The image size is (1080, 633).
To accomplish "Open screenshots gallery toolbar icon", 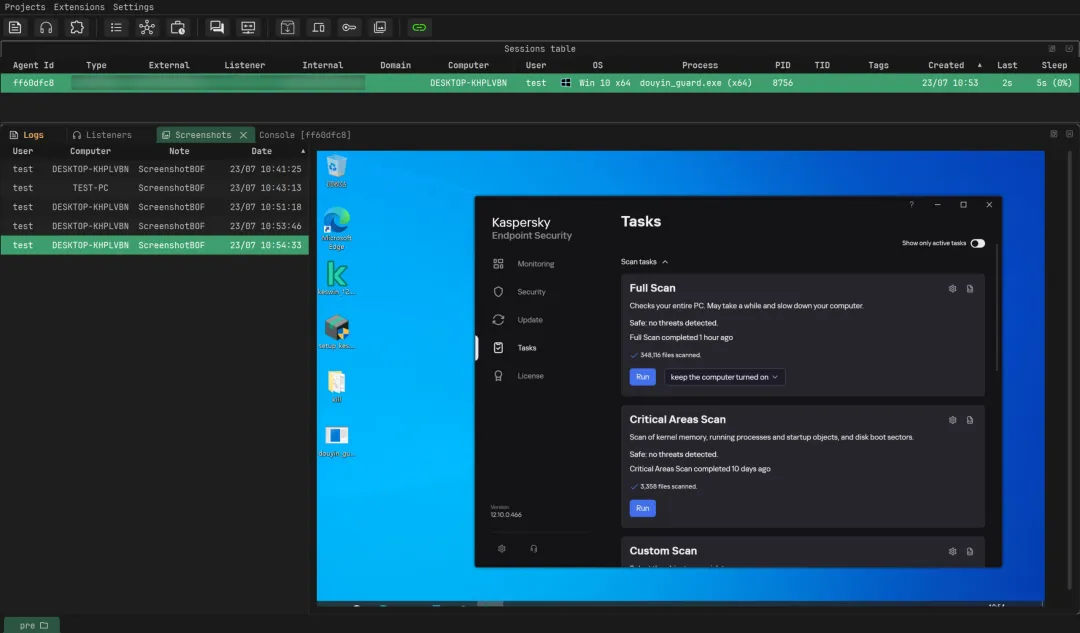I will click(380, 28).
